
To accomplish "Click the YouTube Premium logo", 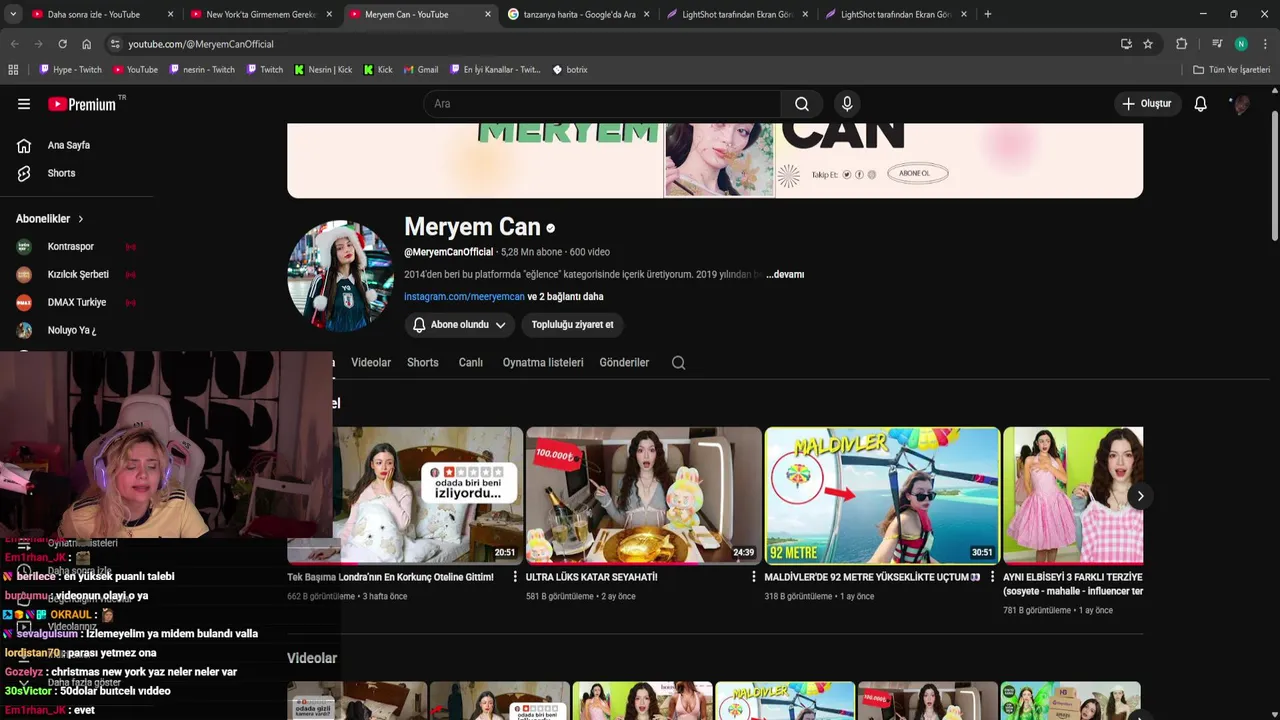I will [x=83, y=104].
